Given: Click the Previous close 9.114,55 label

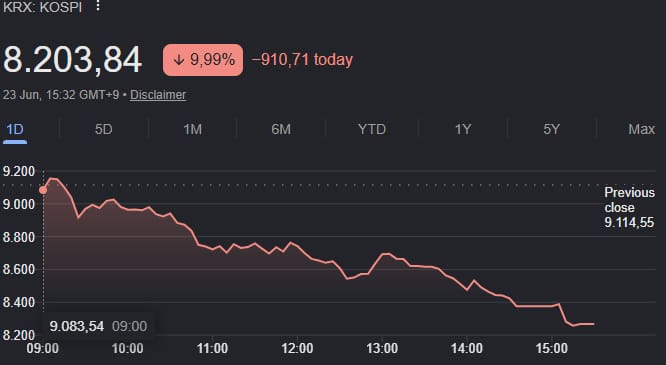Looking at the screenshot, I should [x=629, y=207].
